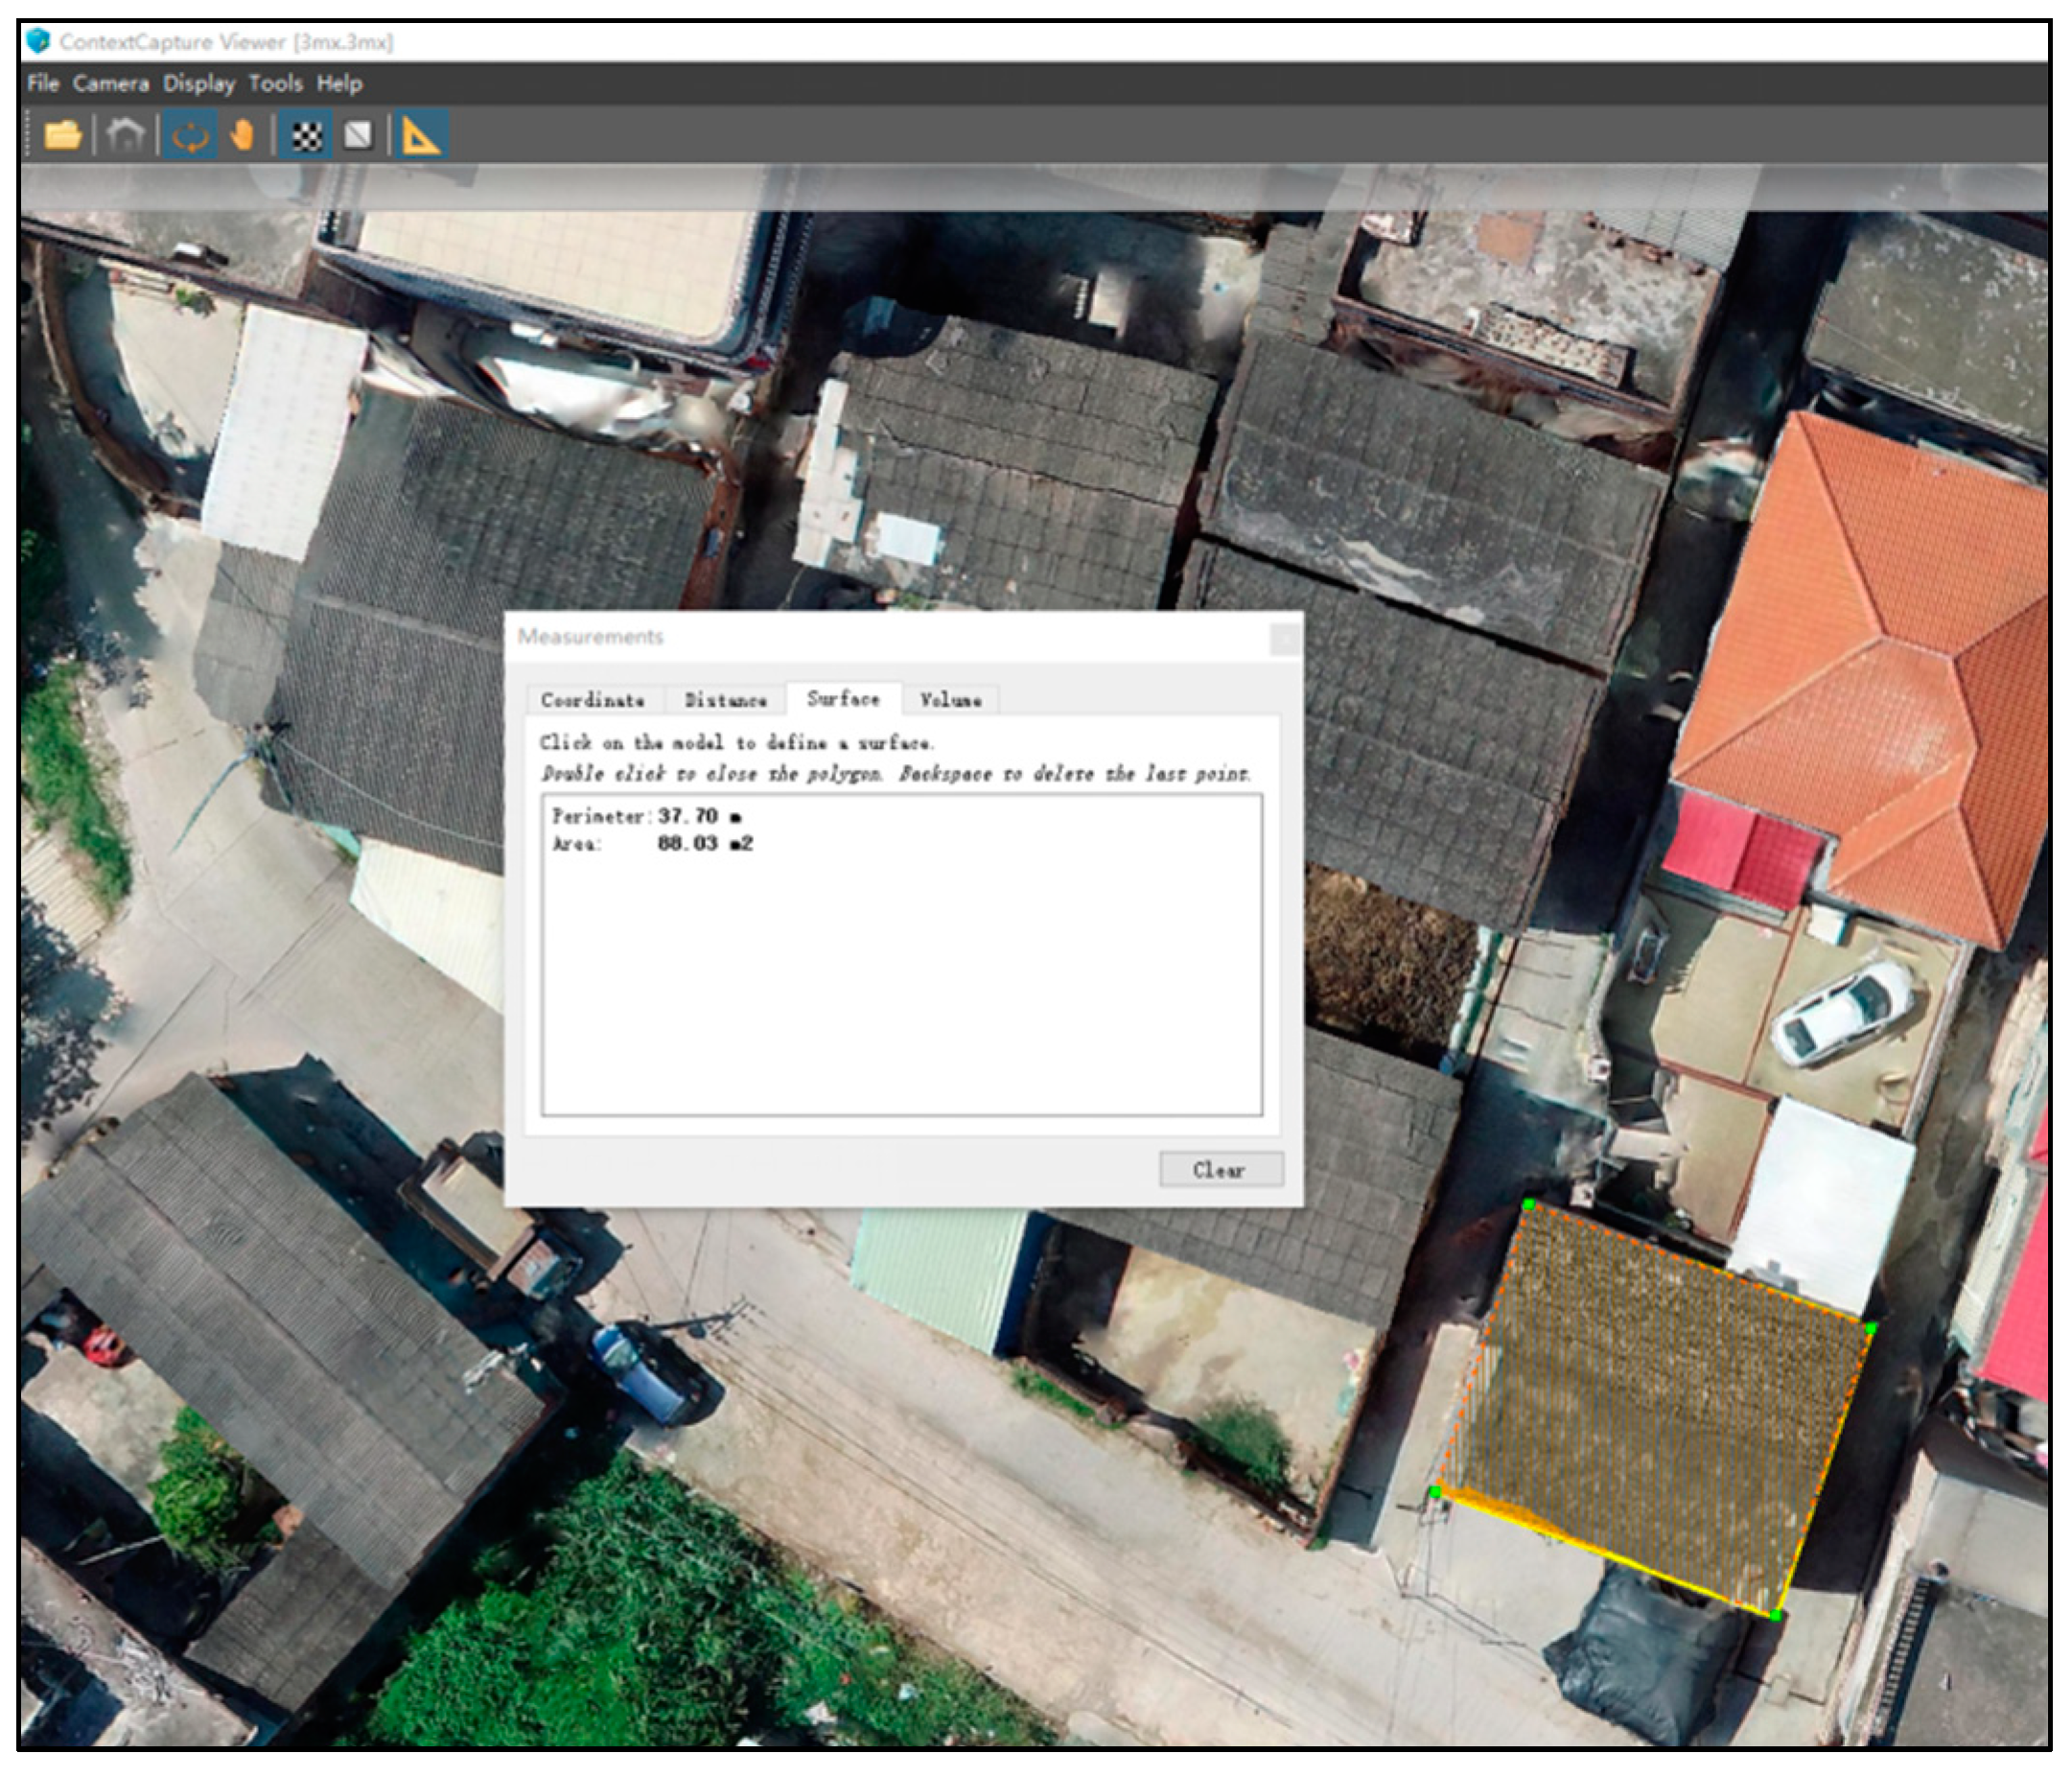The width and height of the screenshot is (2072, 1777).
Task: Toggle the checkerboard texture display icon
Action: [306, 135]
